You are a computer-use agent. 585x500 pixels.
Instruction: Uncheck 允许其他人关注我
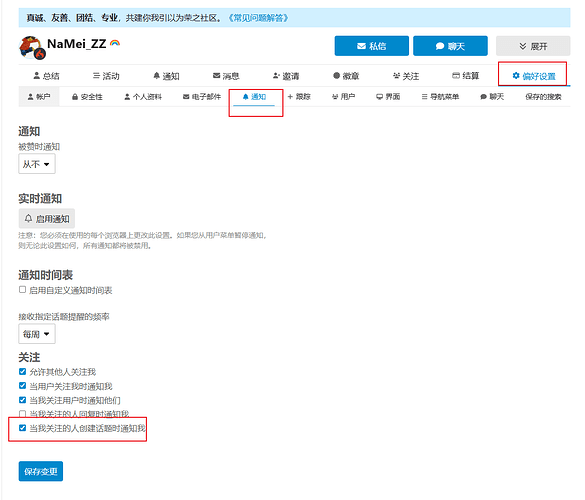pos(22,372)
